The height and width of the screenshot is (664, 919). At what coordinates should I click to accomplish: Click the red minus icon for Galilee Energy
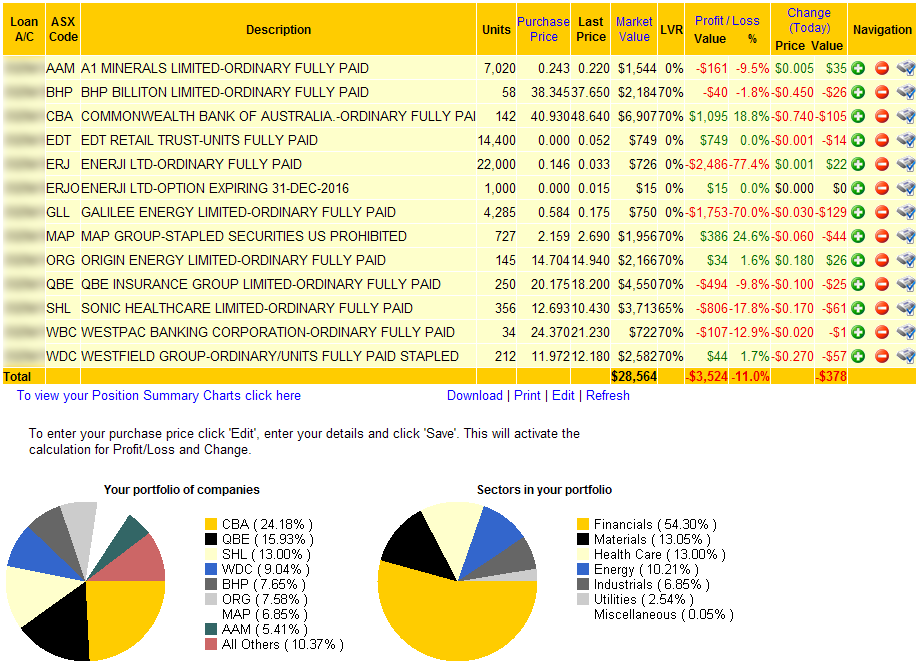tap(882, 212)
